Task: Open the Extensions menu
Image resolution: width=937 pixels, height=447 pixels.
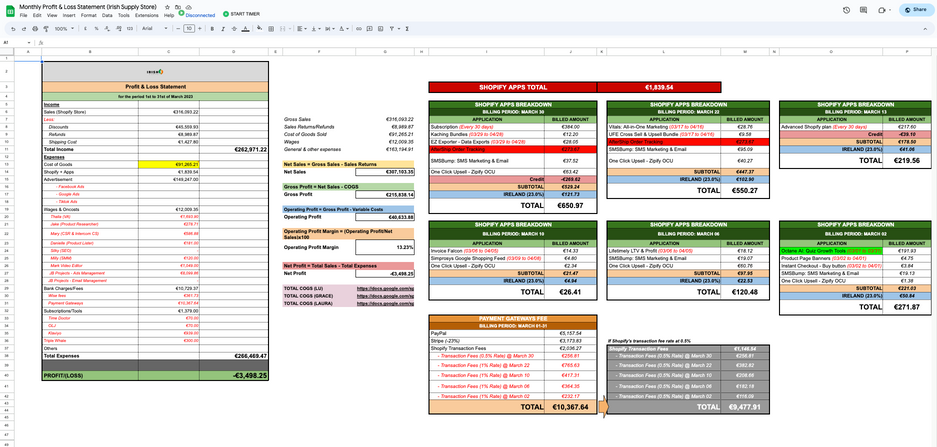Action: coord(146,16)
